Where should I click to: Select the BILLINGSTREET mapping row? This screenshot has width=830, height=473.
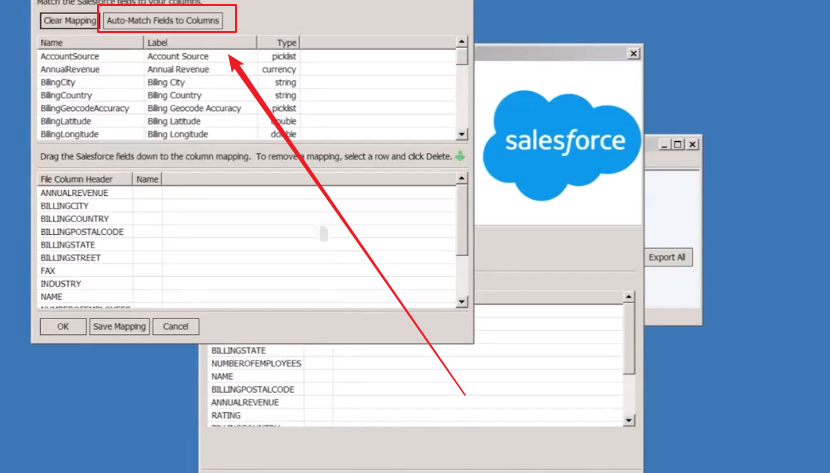coord(247,258)
